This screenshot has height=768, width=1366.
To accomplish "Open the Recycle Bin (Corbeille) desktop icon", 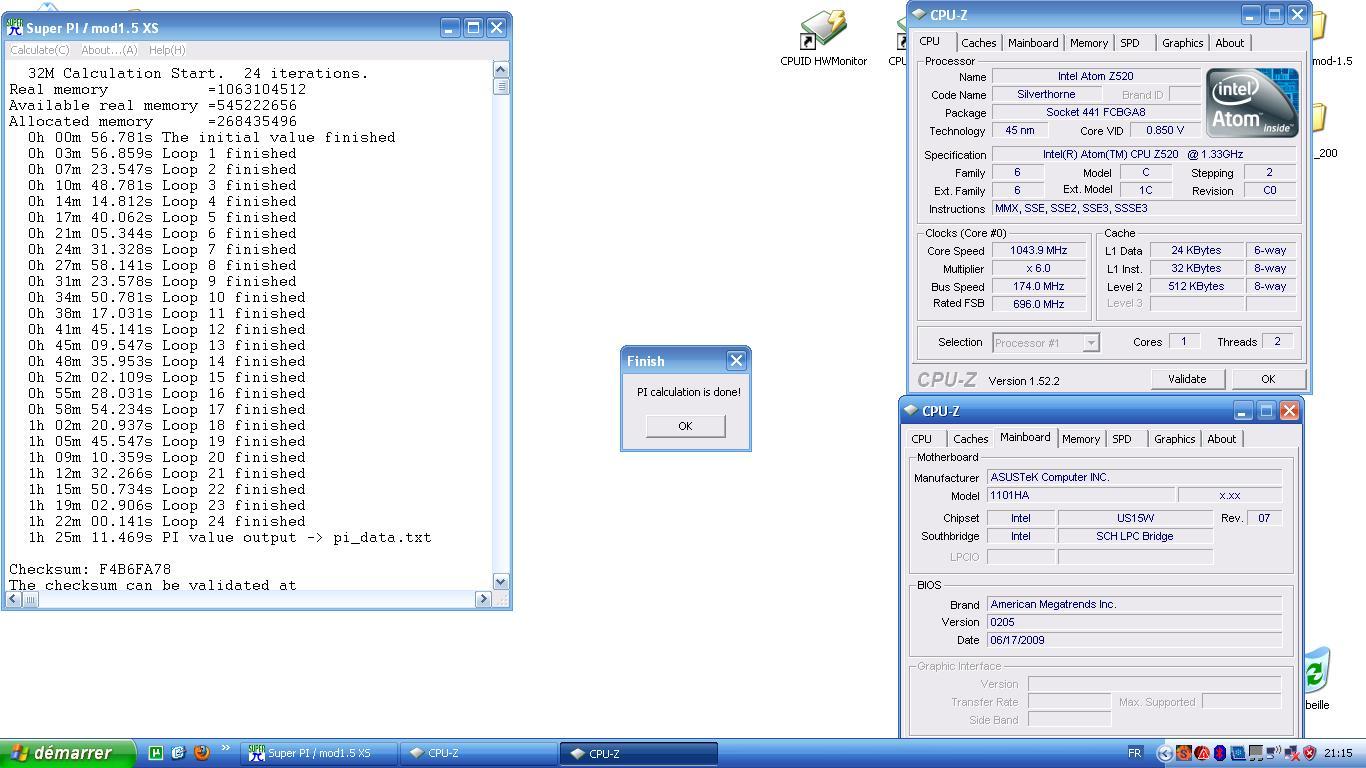I will pos(1316,678).
